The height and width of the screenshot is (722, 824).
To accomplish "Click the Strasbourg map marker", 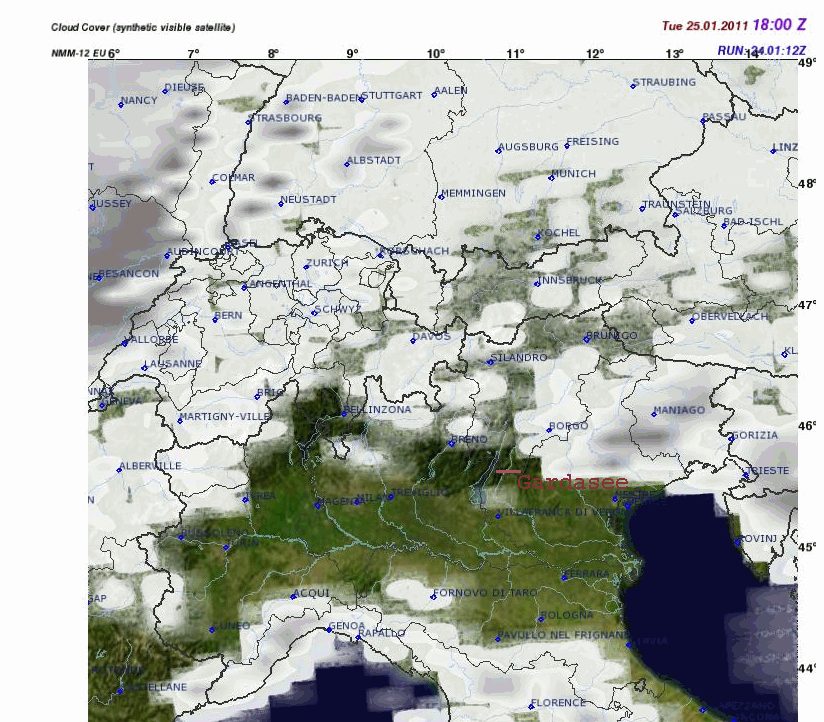I will [x=249, y=122].
